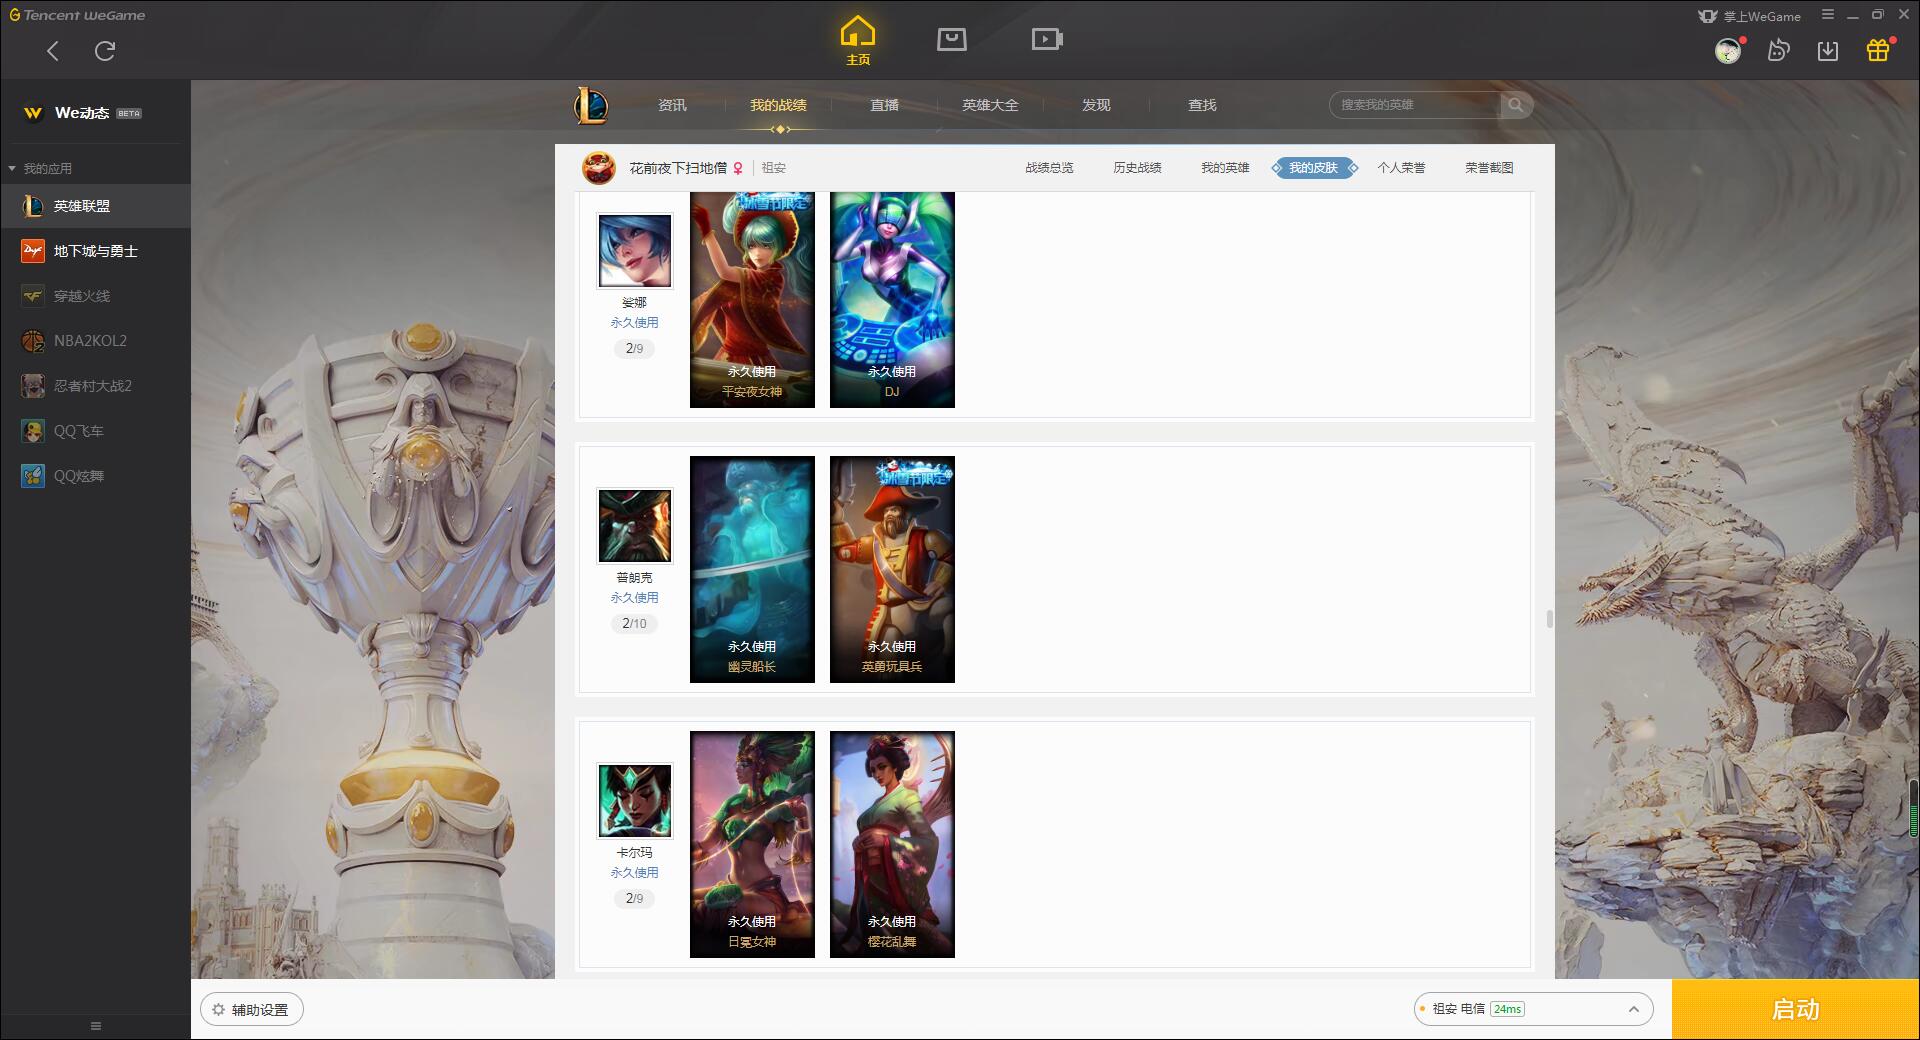Open the store bag icon
This screenshot has width=1920, height=1040.
coord(952,39)
